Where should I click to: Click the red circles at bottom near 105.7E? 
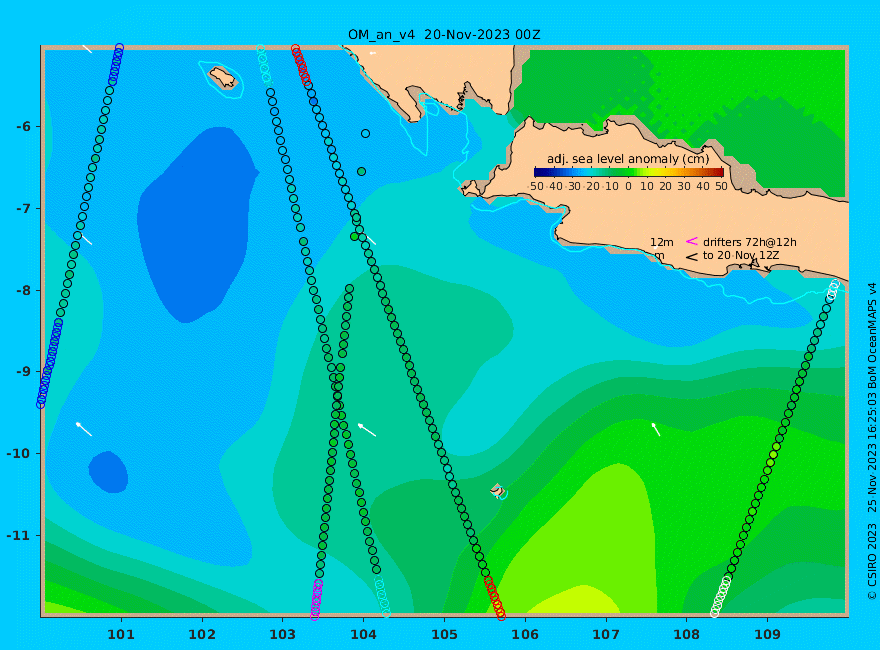click(495, 598)
